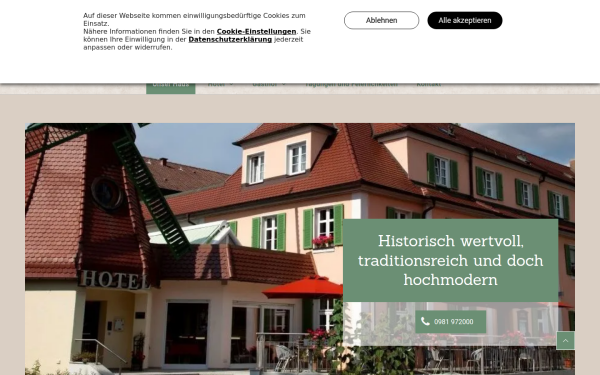Click the phone handset icon

point(425,321)
